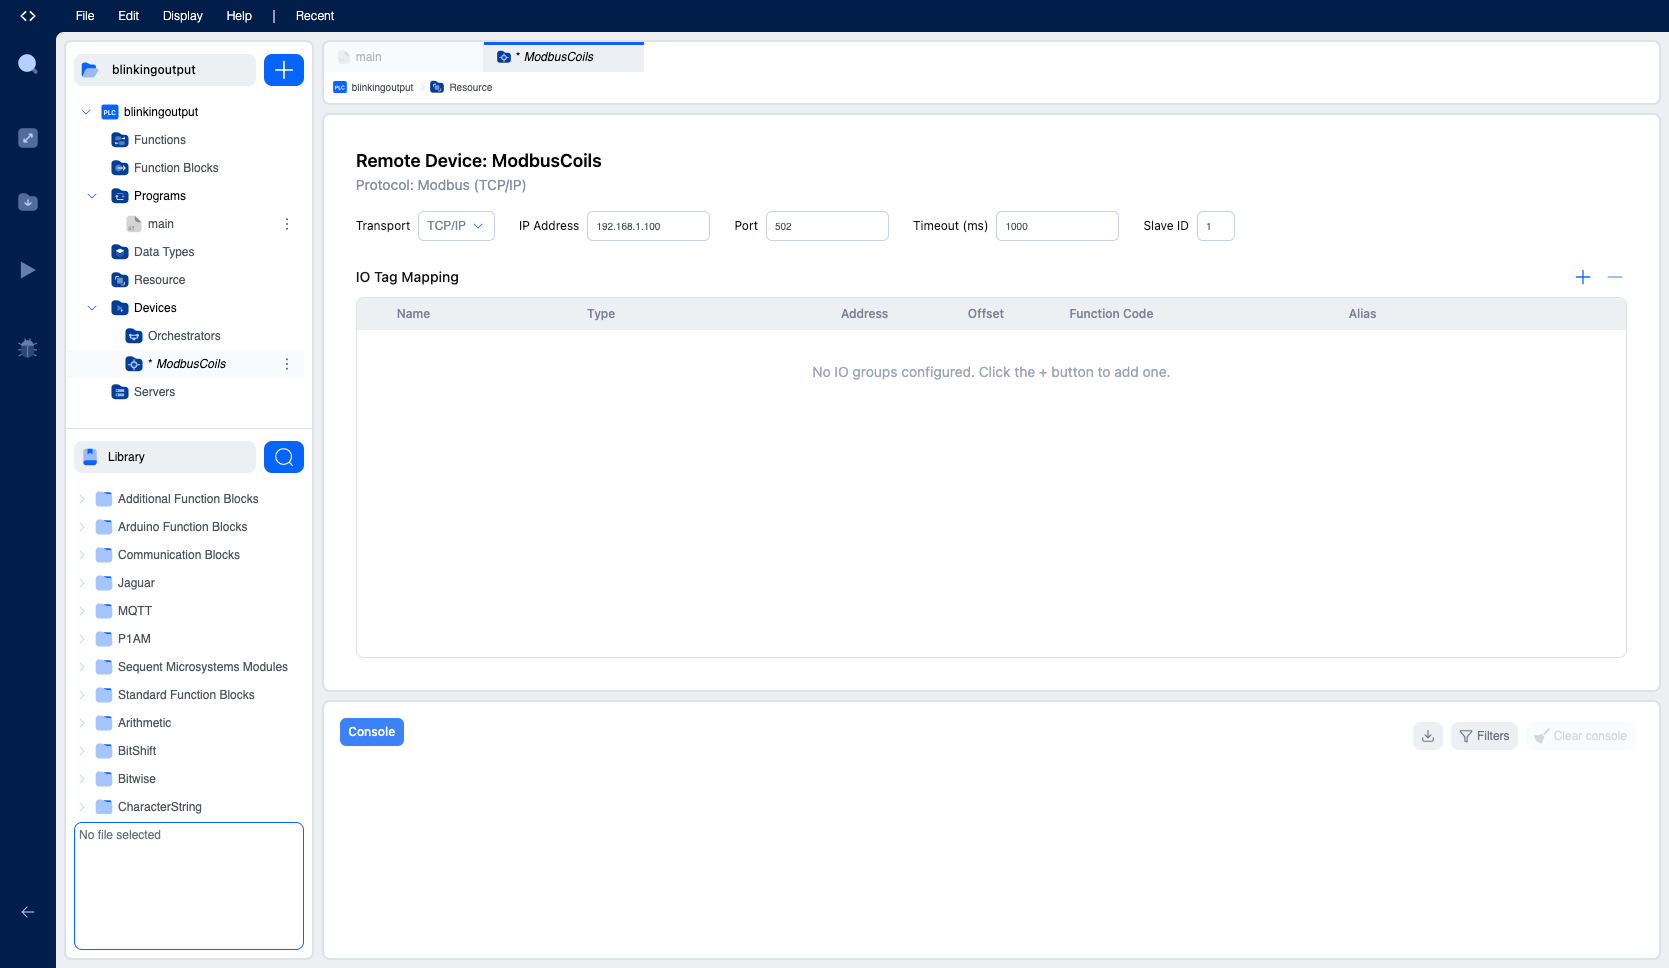Expand the Jaguar library folder
The image size is (1669, 968).
pyautogui.click(x=82, y=583)
